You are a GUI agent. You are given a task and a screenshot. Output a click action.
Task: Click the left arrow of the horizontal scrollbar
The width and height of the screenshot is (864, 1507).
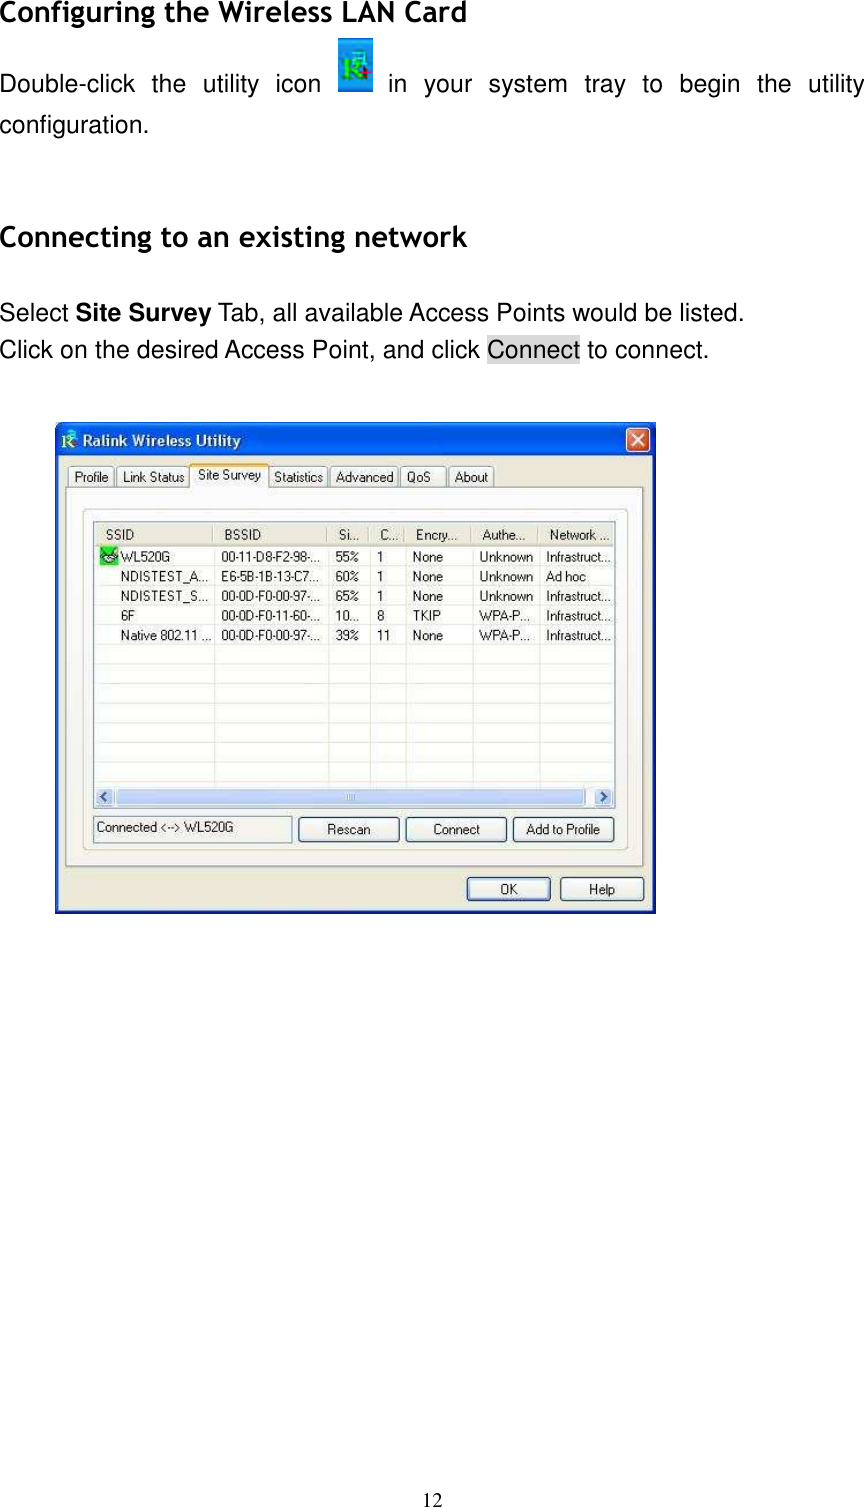click(103, 795)
